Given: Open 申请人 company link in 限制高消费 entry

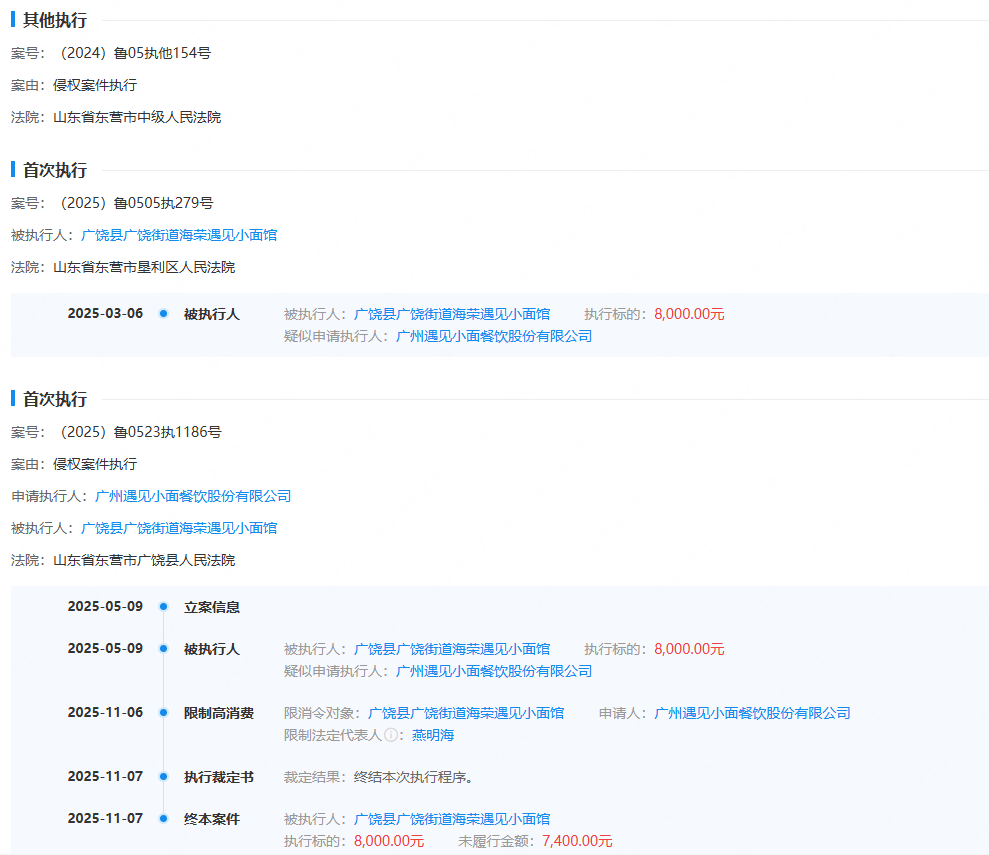Looking at the screenshot, I should [752, 713].
